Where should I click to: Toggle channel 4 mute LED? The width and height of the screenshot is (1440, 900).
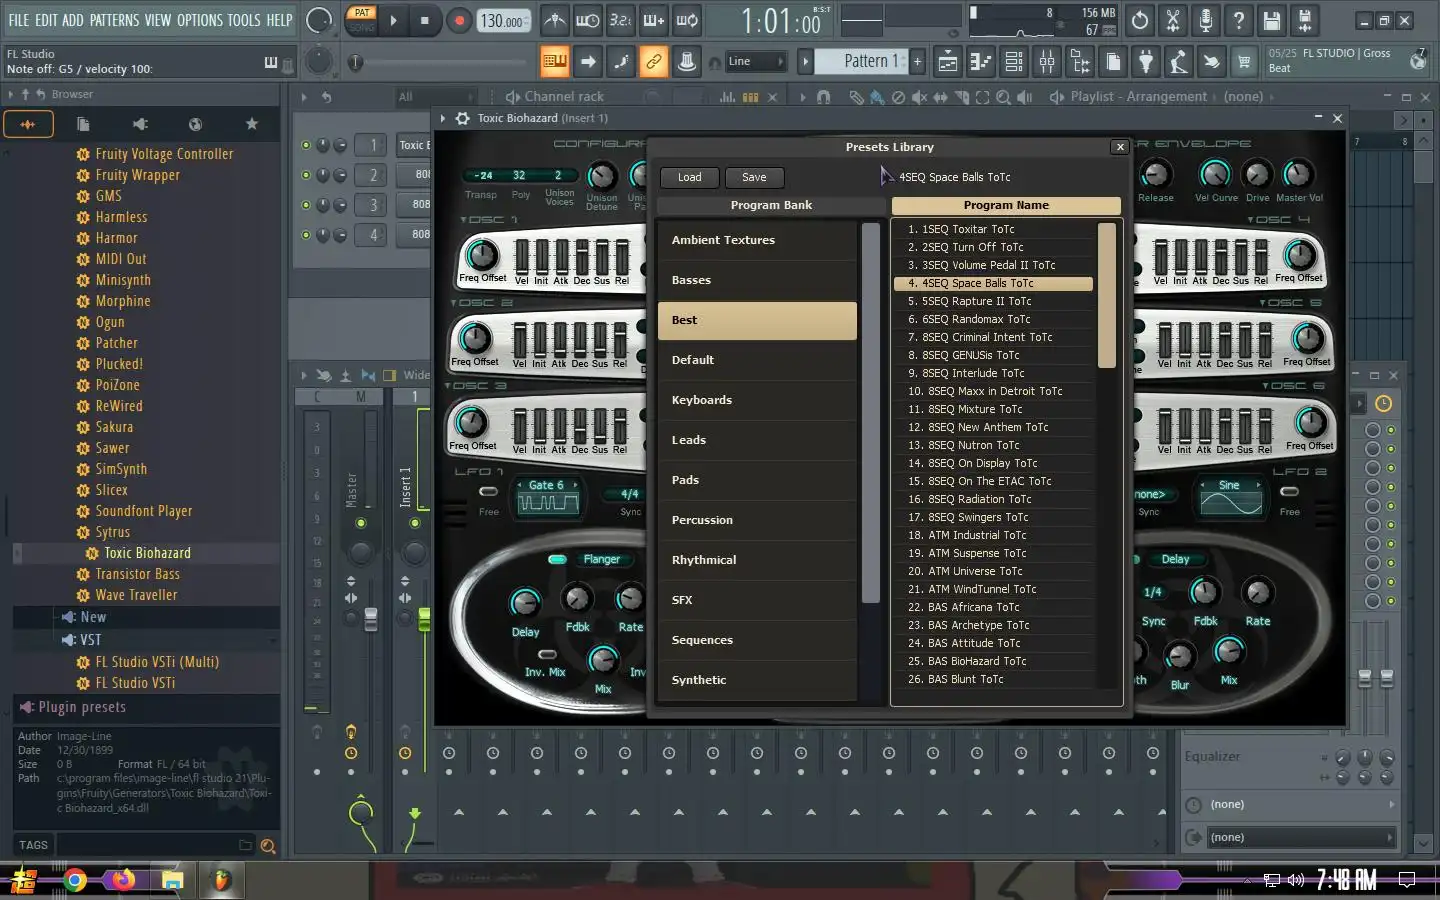point(306,235)
